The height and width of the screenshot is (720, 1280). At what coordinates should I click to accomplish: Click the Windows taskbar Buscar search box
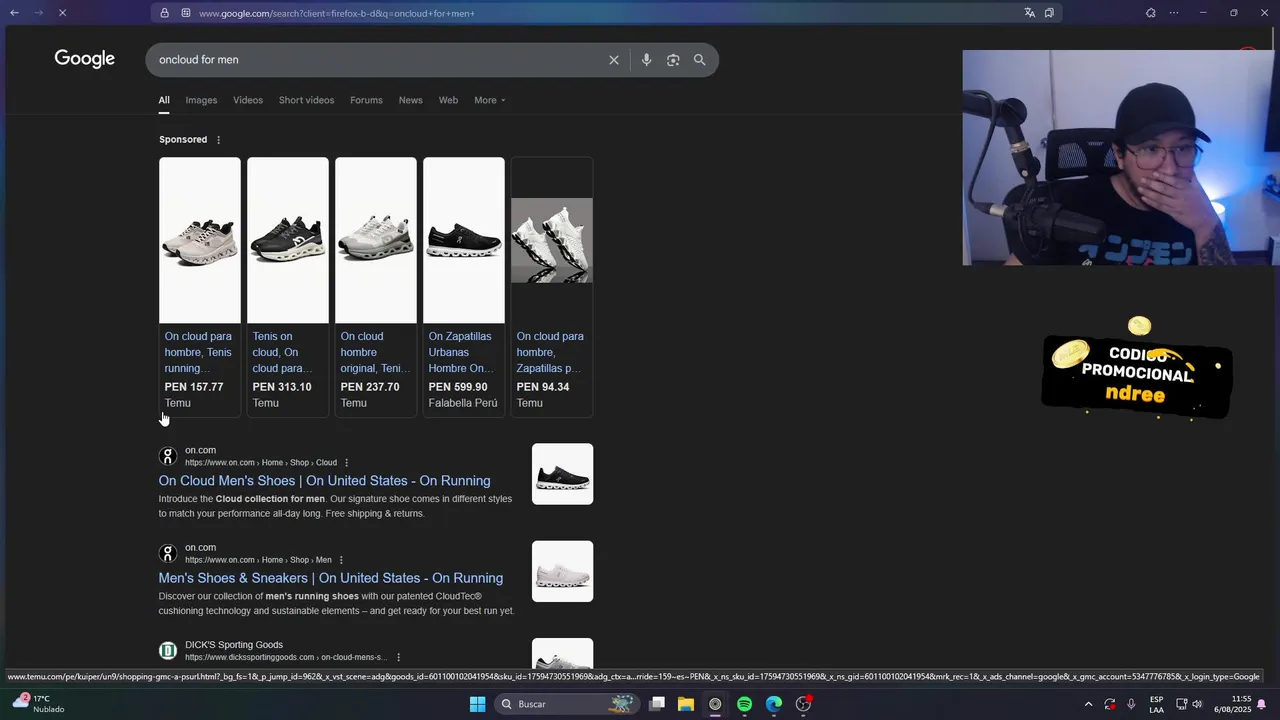tap(567, 704)
